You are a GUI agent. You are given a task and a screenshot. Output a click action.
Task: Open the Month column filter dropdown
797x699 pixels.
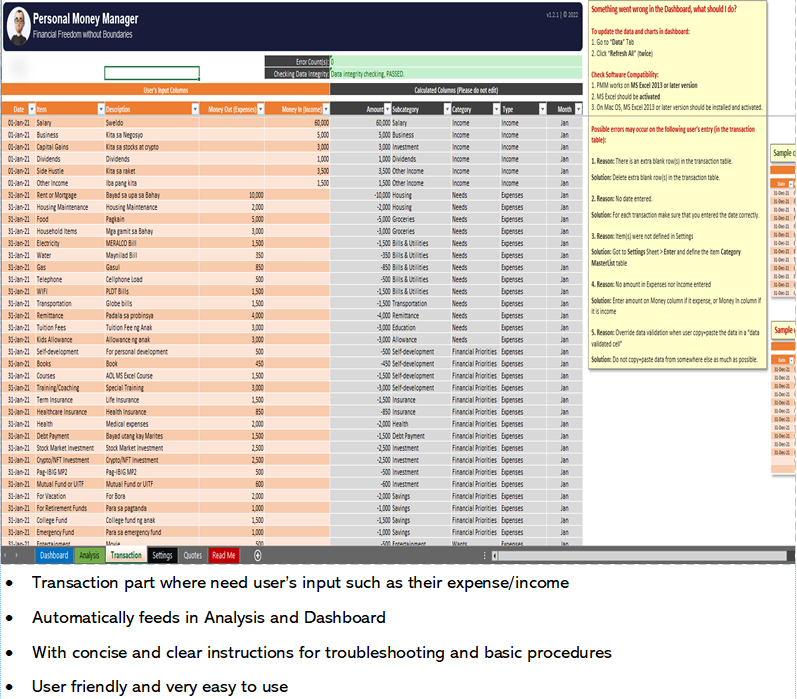pos(576,109)
